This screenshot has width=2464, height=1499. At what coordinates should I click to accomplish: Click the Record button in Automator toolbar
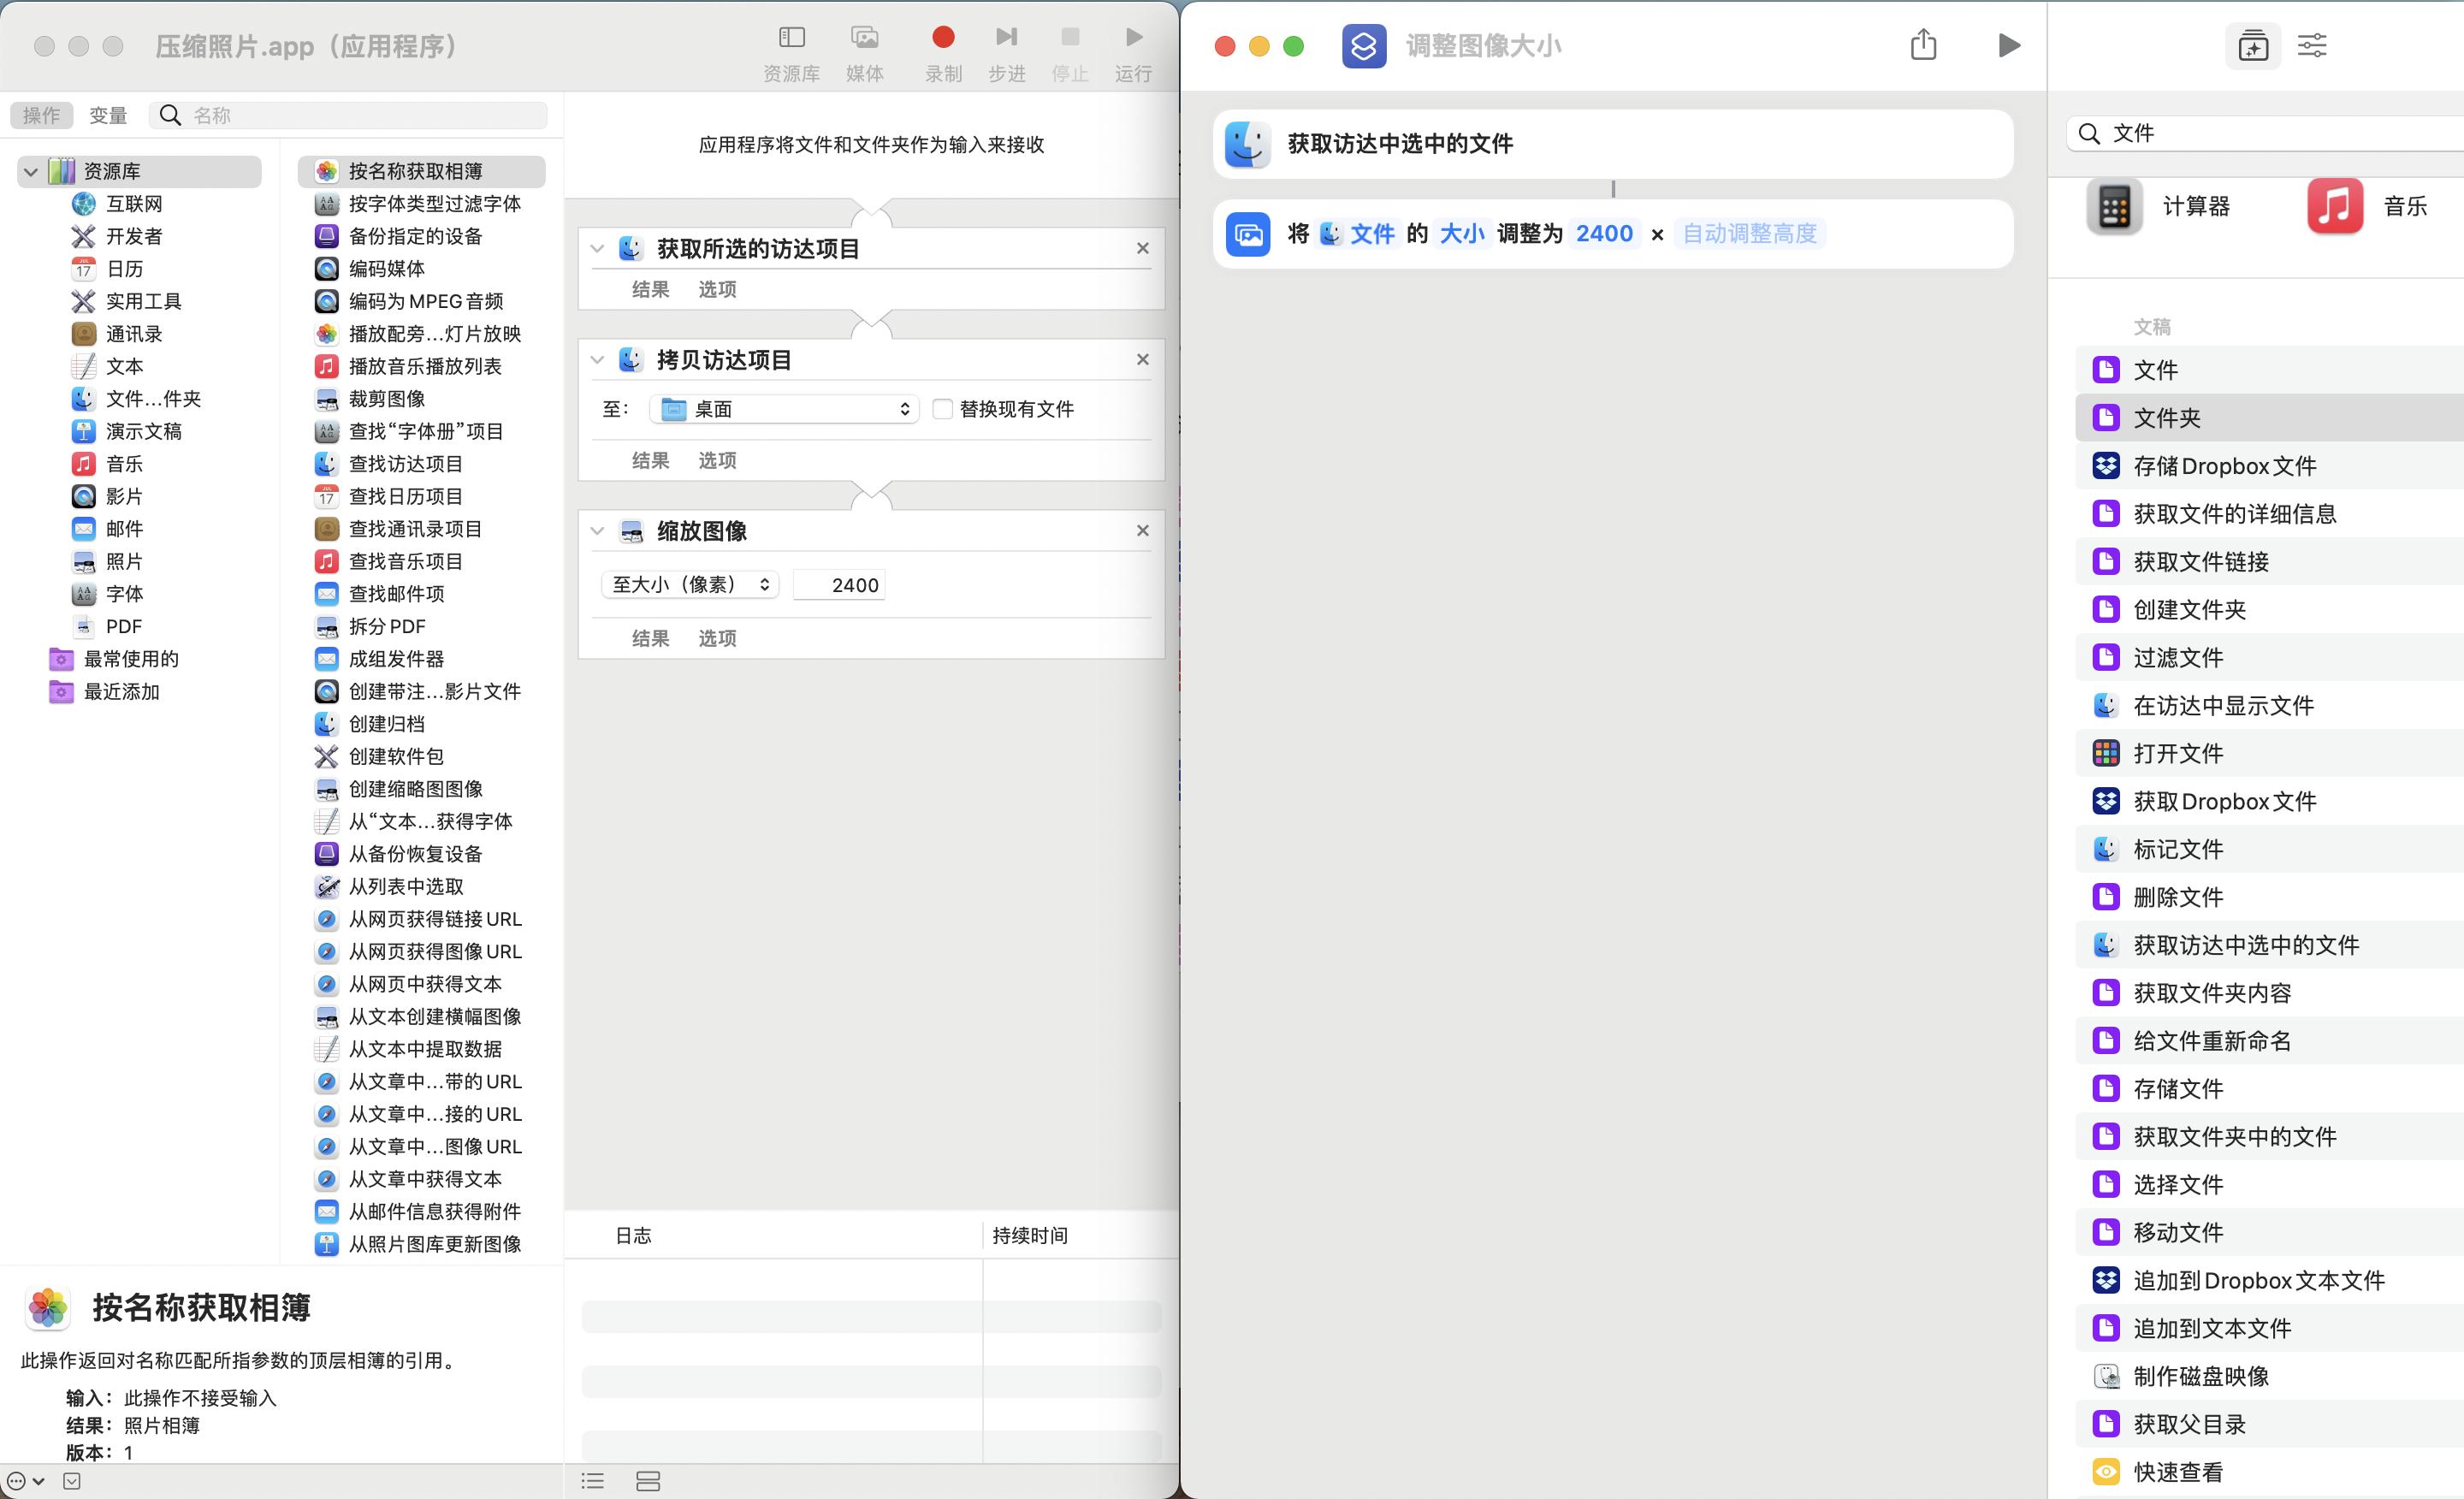coord(941,37)
